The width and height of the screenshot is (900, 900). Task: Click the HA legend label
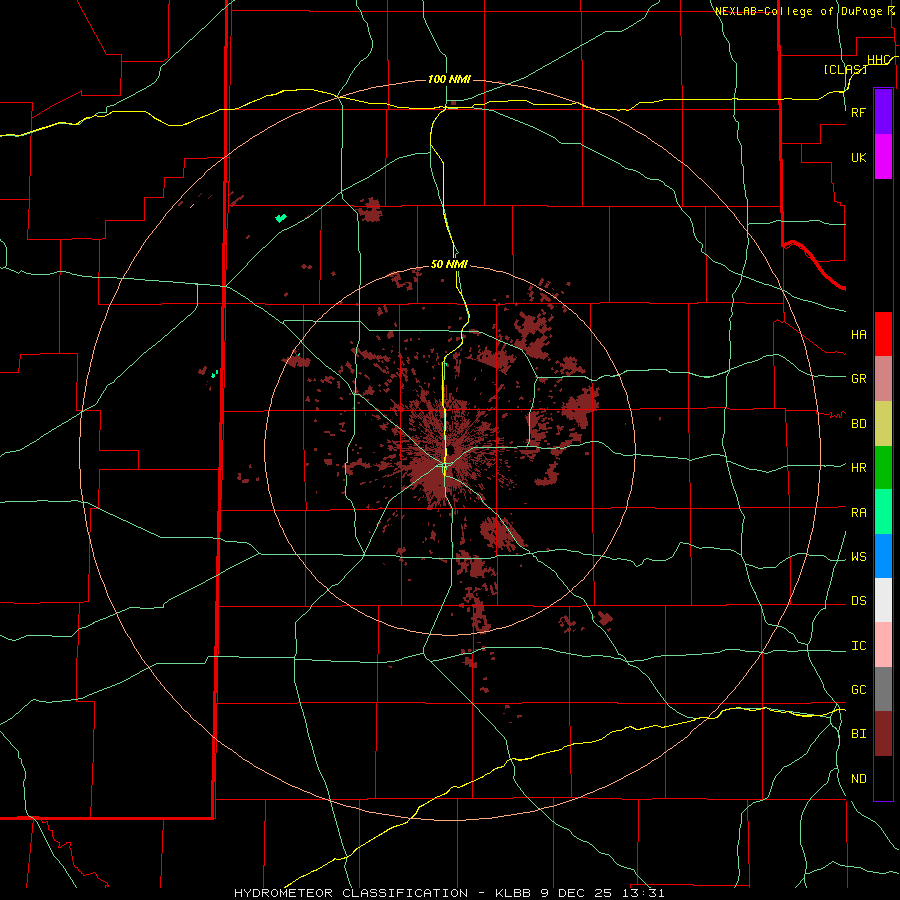click(x=858, y=335)
